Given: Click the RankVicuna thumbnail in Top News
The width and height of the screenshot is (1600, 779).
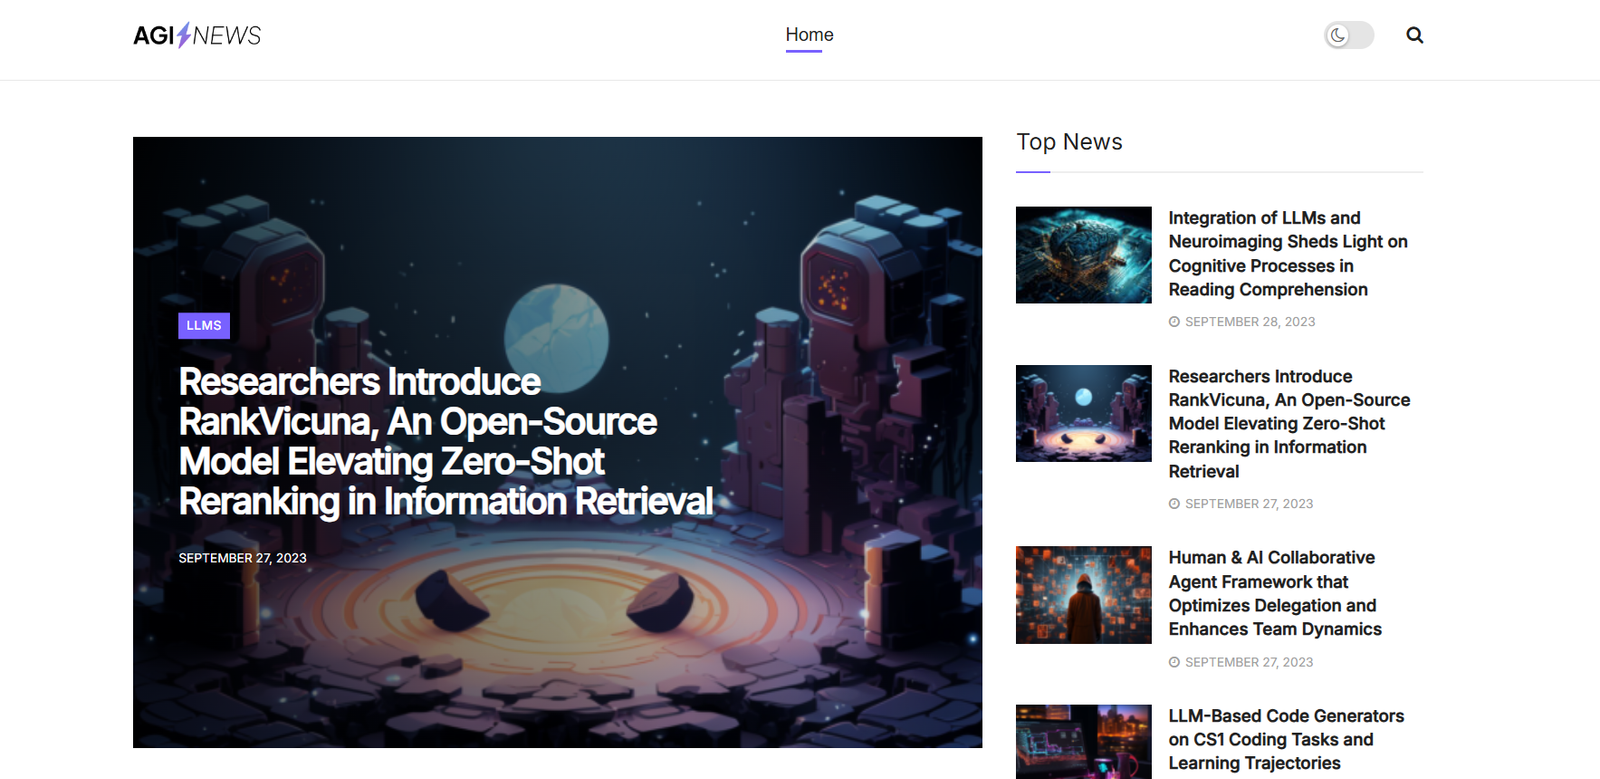Looking at the screenshot, I should click(1083, 413).
